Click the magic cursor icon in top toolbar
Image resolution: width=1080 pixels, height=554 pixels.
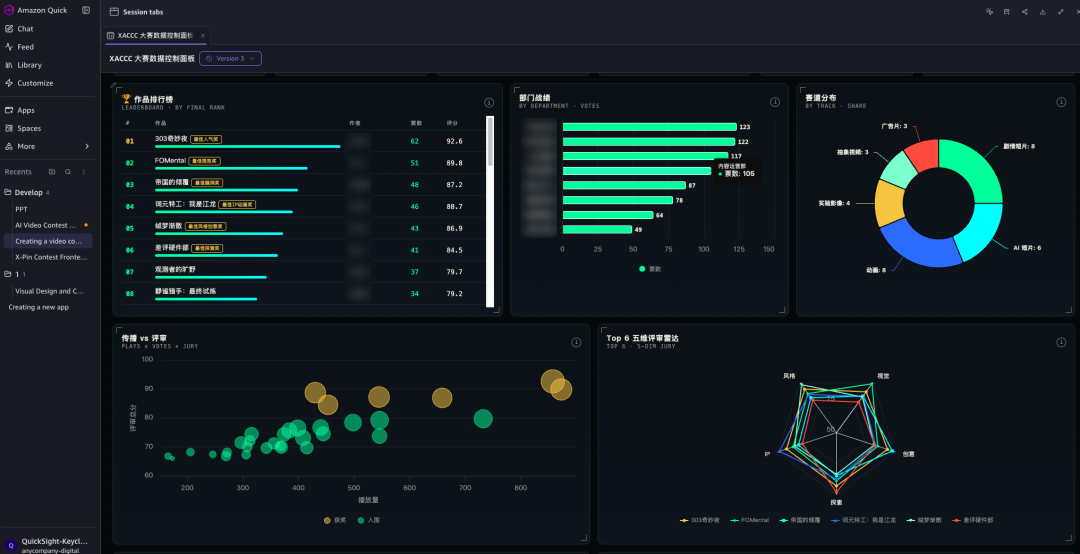click(x=989, y=12)
